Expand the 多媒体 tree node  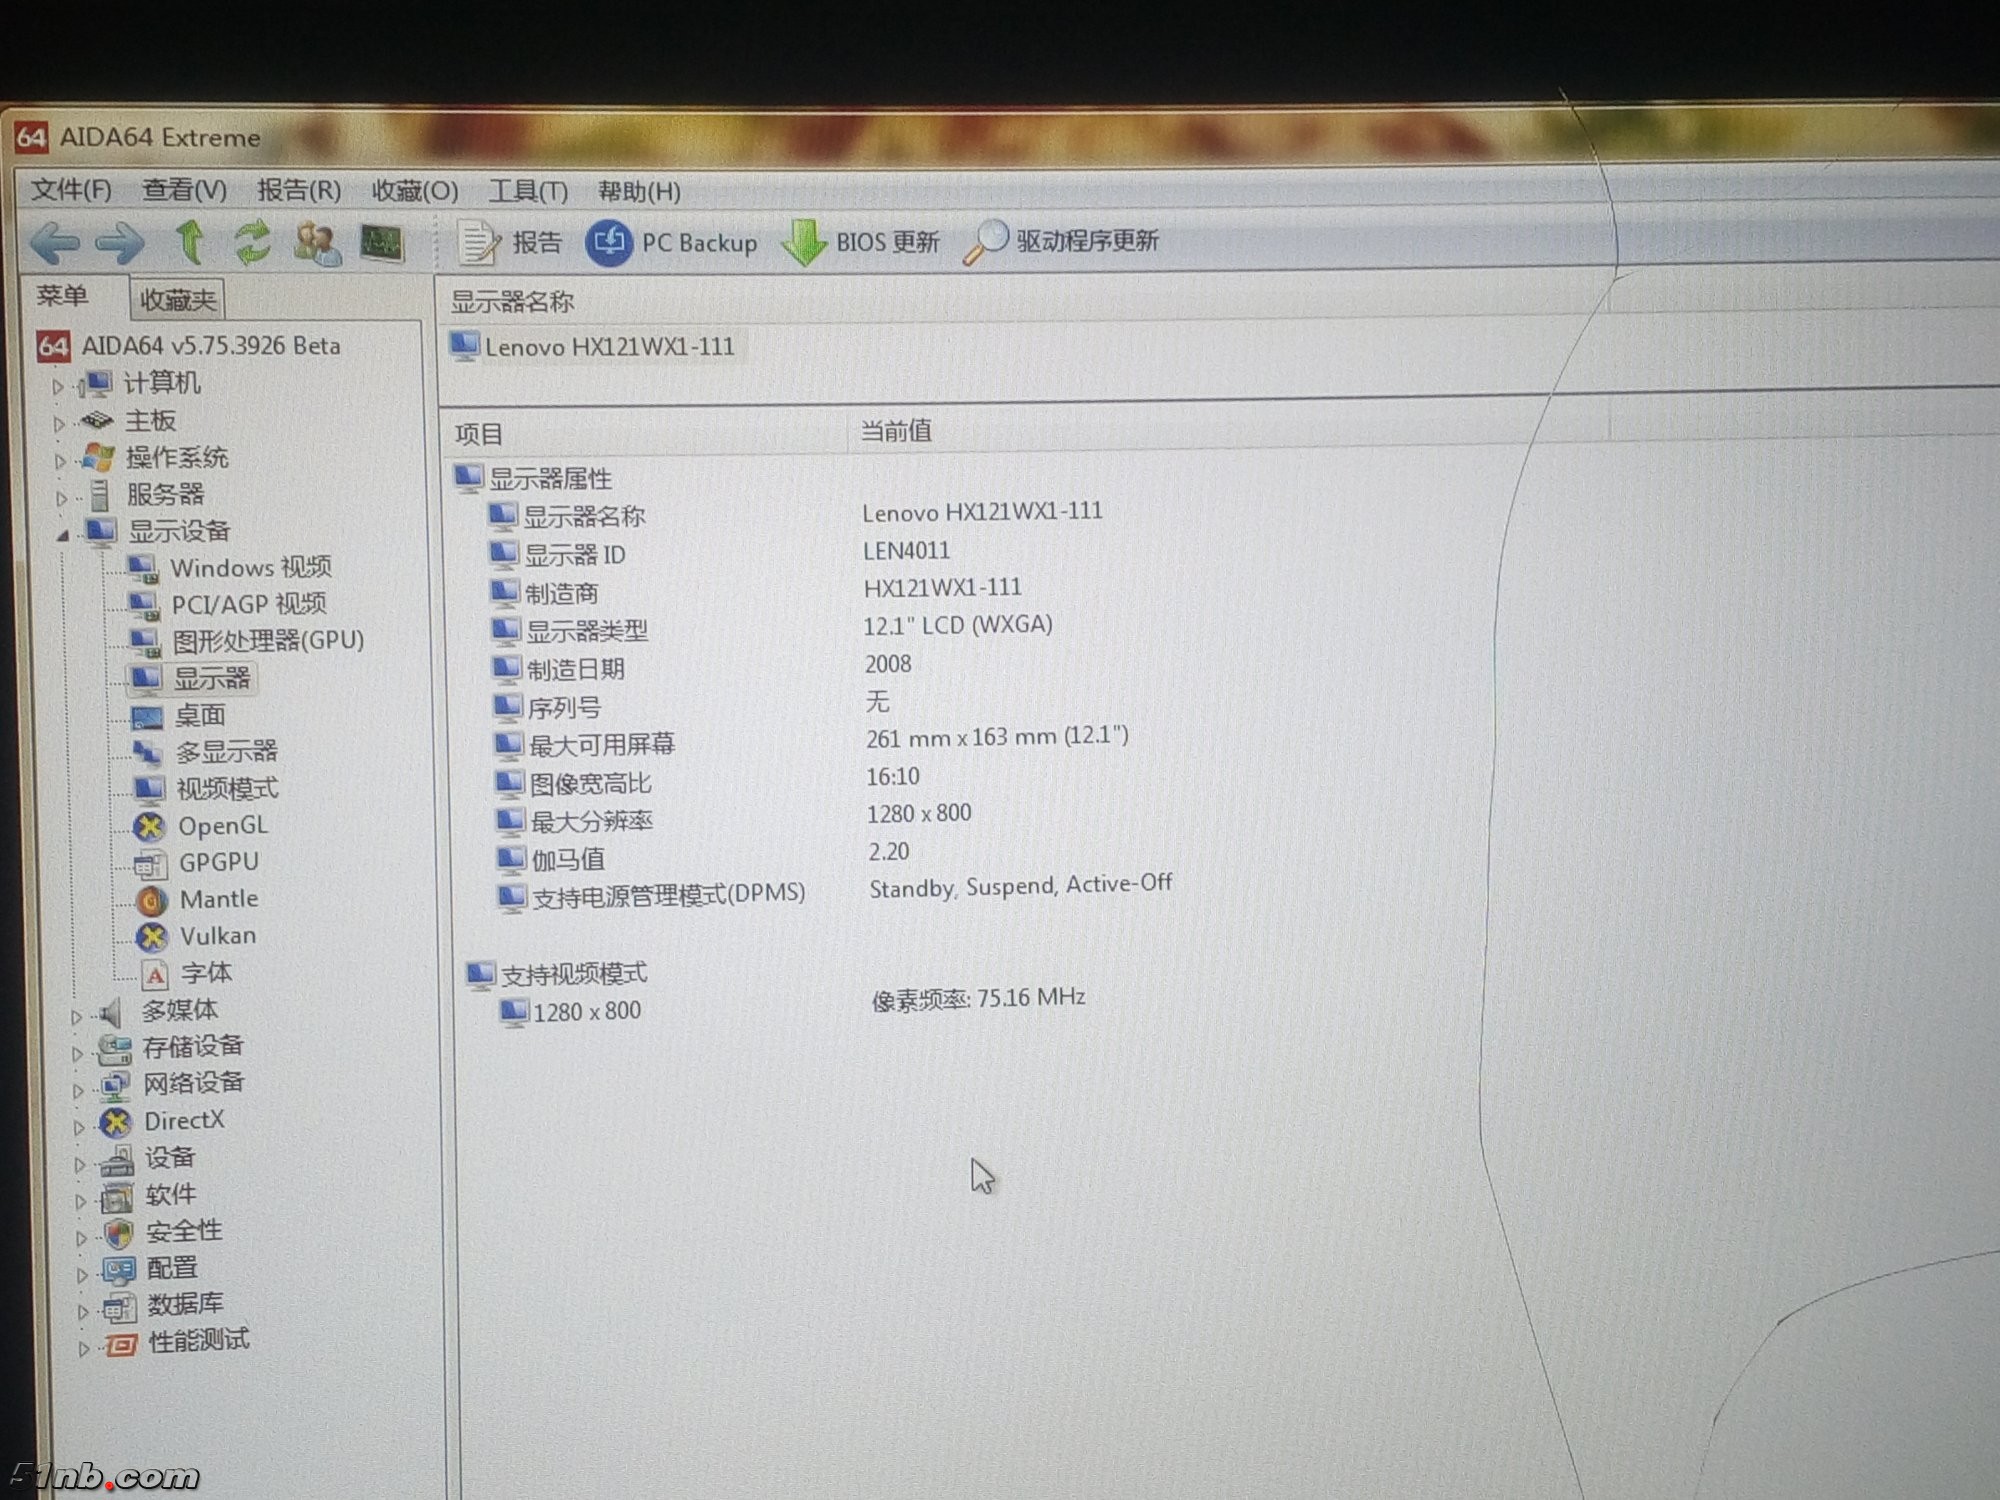pos(76,1016)
